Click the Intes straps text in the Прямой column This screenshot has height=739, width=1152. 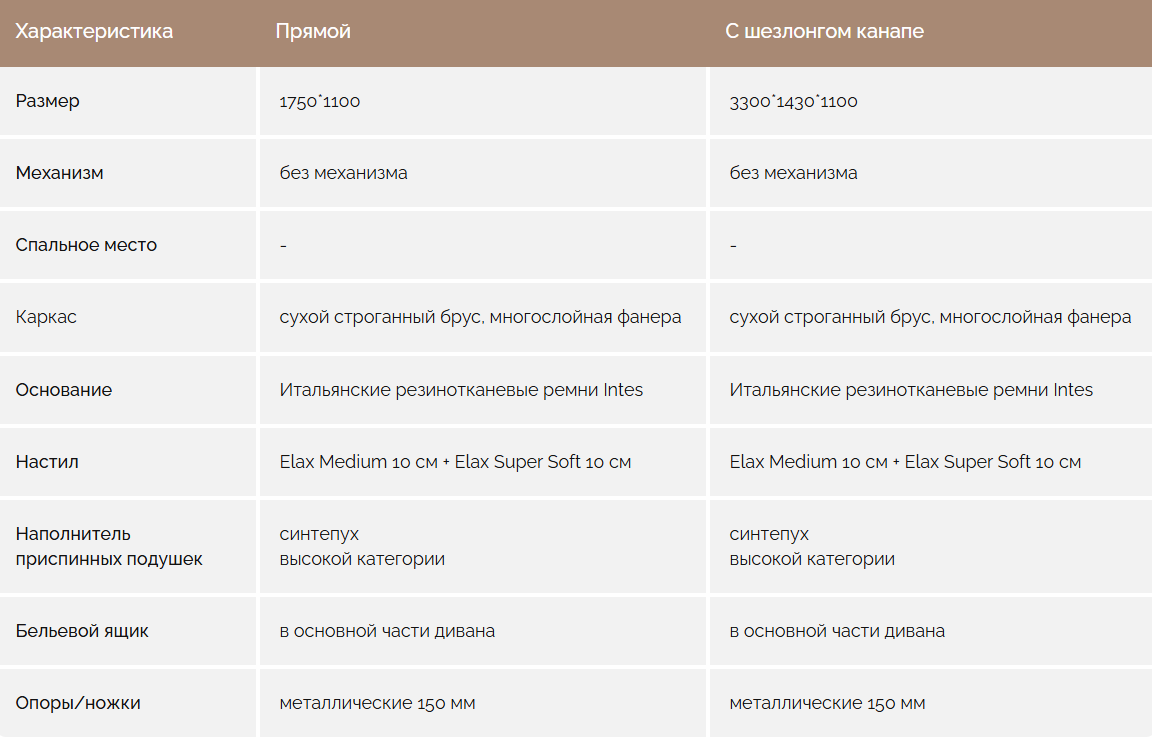(461, 390)
